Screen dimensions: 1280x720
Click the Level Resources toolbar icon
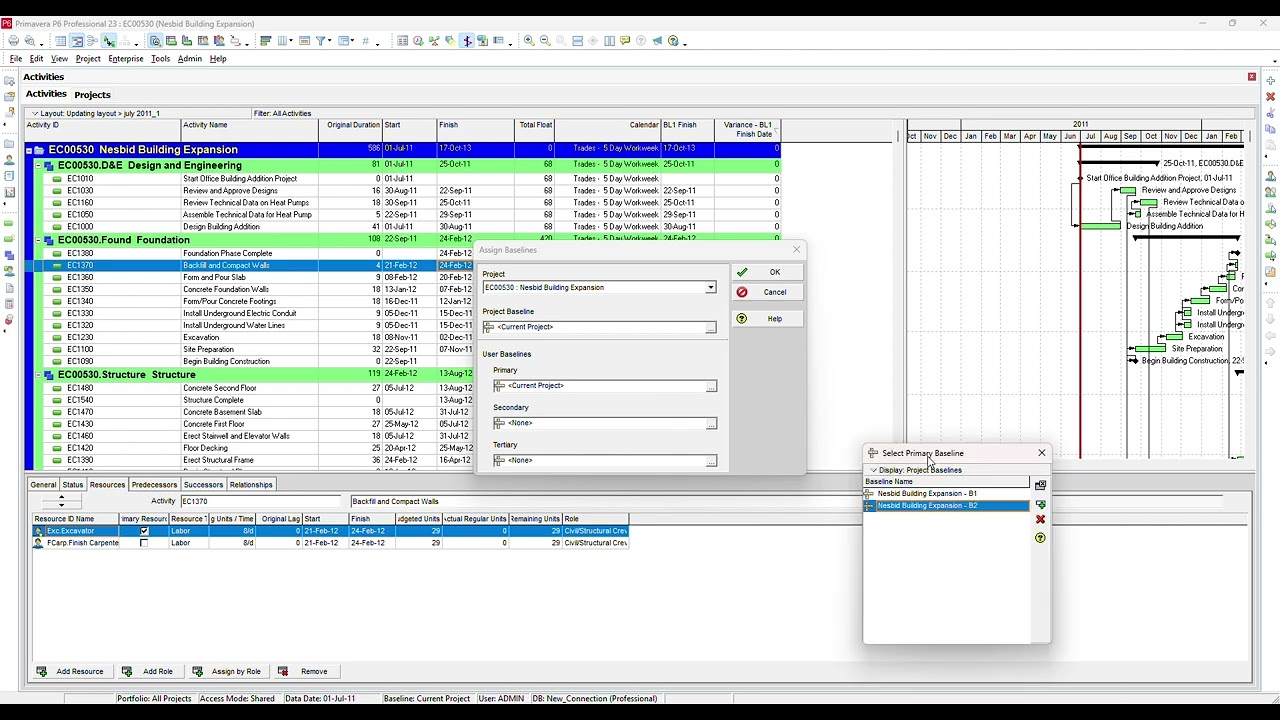point(434,41)
